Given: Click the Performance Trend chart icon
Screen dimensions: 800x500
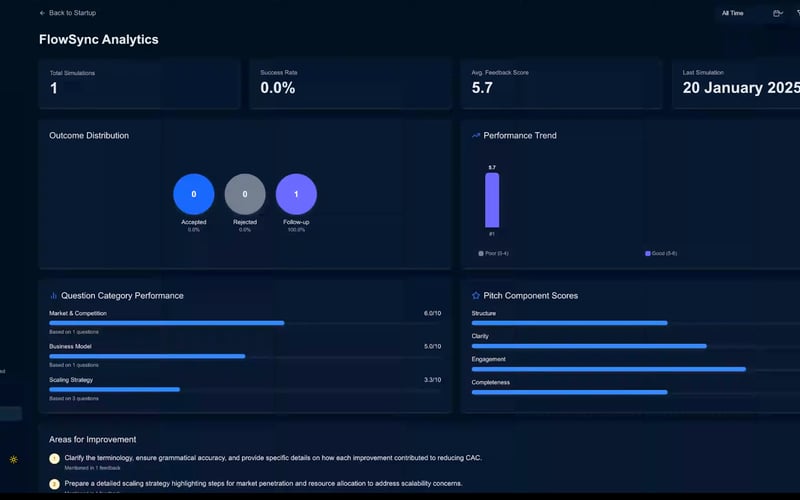Looking at the screenshot, I should point(476,135).
